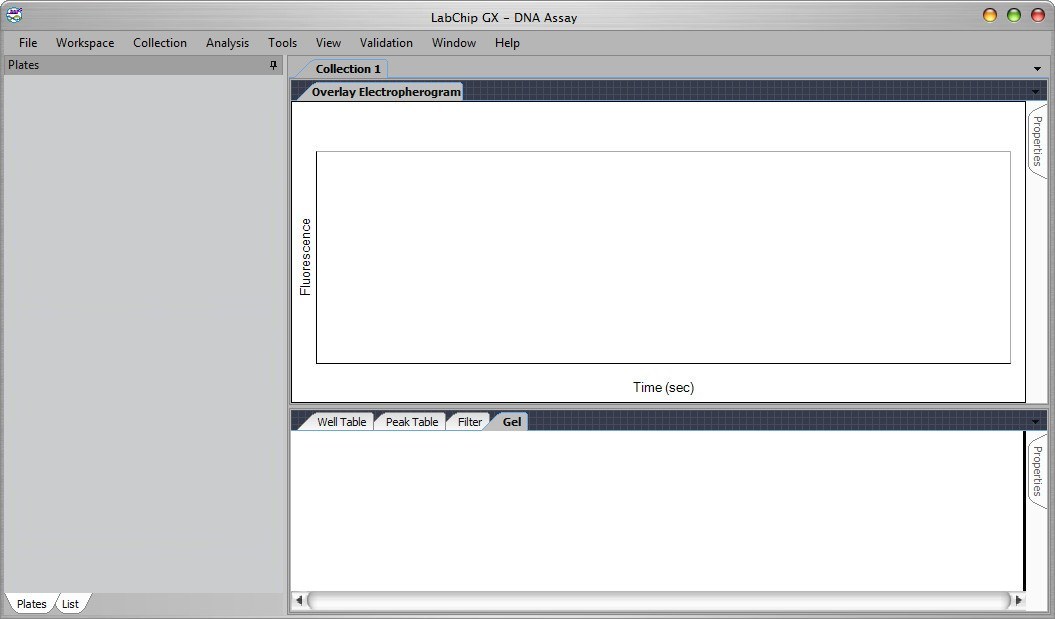Click the left arrow of the horizontal scrollbar
The image size is (1055, 619).
[299, 600]
